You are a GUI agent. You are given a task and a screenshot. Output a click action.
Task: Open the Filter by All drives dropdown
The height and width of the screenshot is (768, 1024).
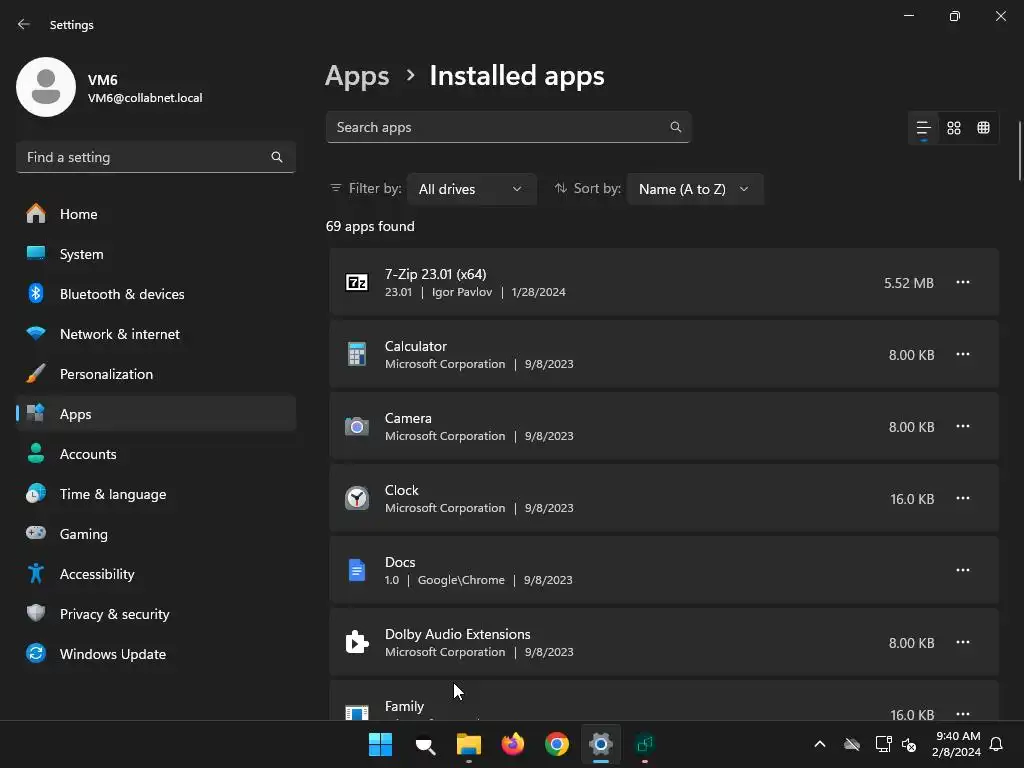tap(471, 189)
